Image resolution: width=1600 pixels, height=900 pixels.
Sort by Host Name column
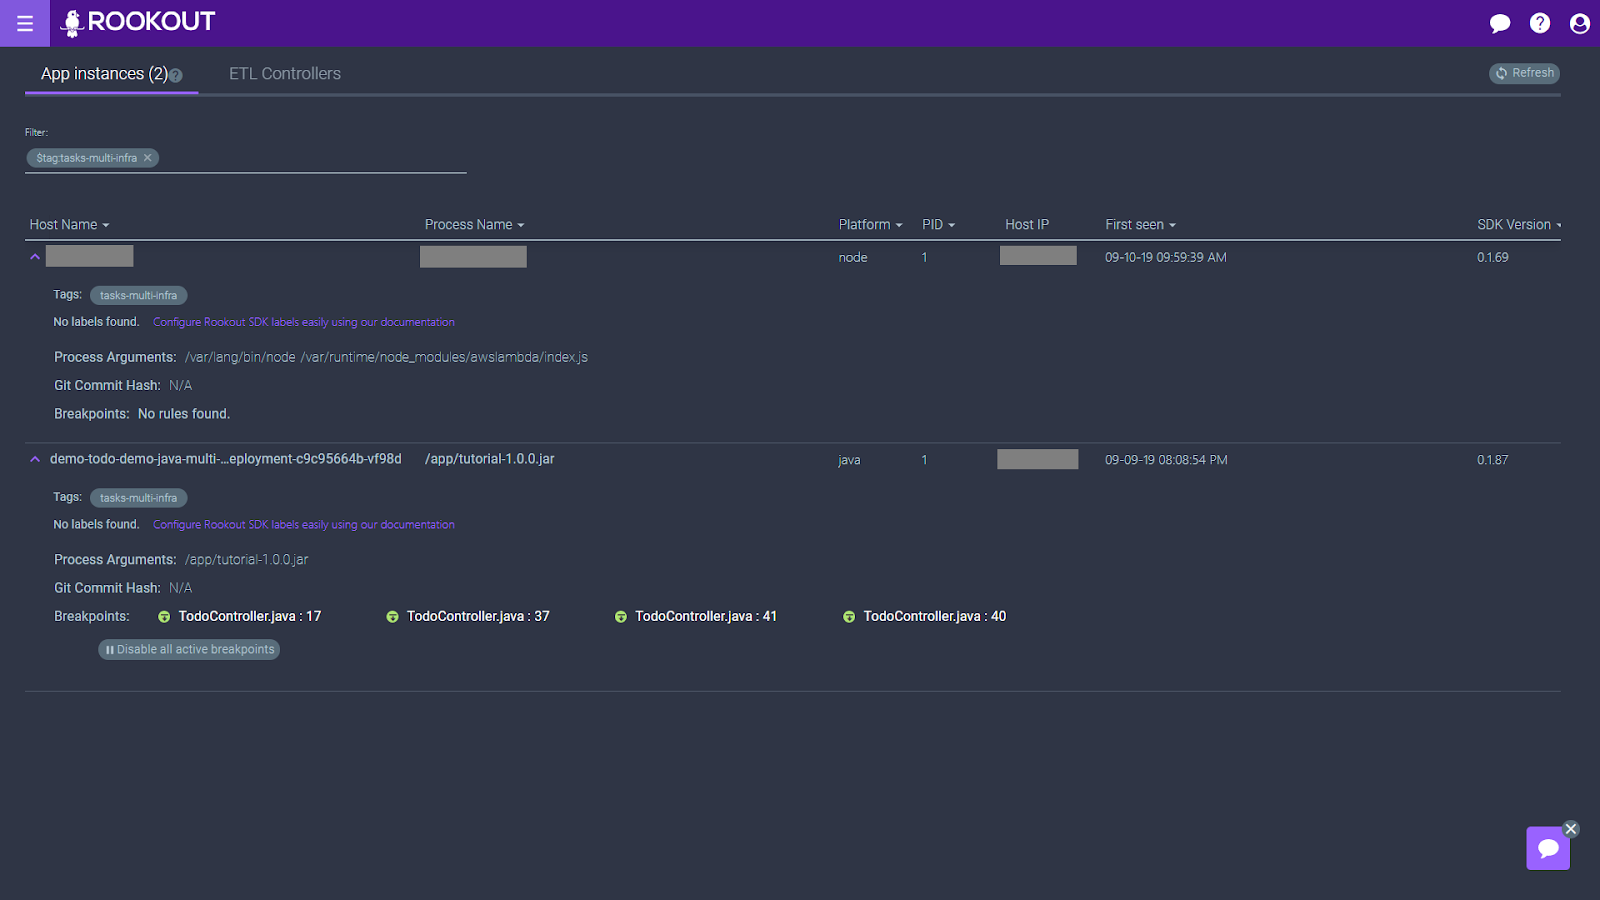click(x=69, y=225)
